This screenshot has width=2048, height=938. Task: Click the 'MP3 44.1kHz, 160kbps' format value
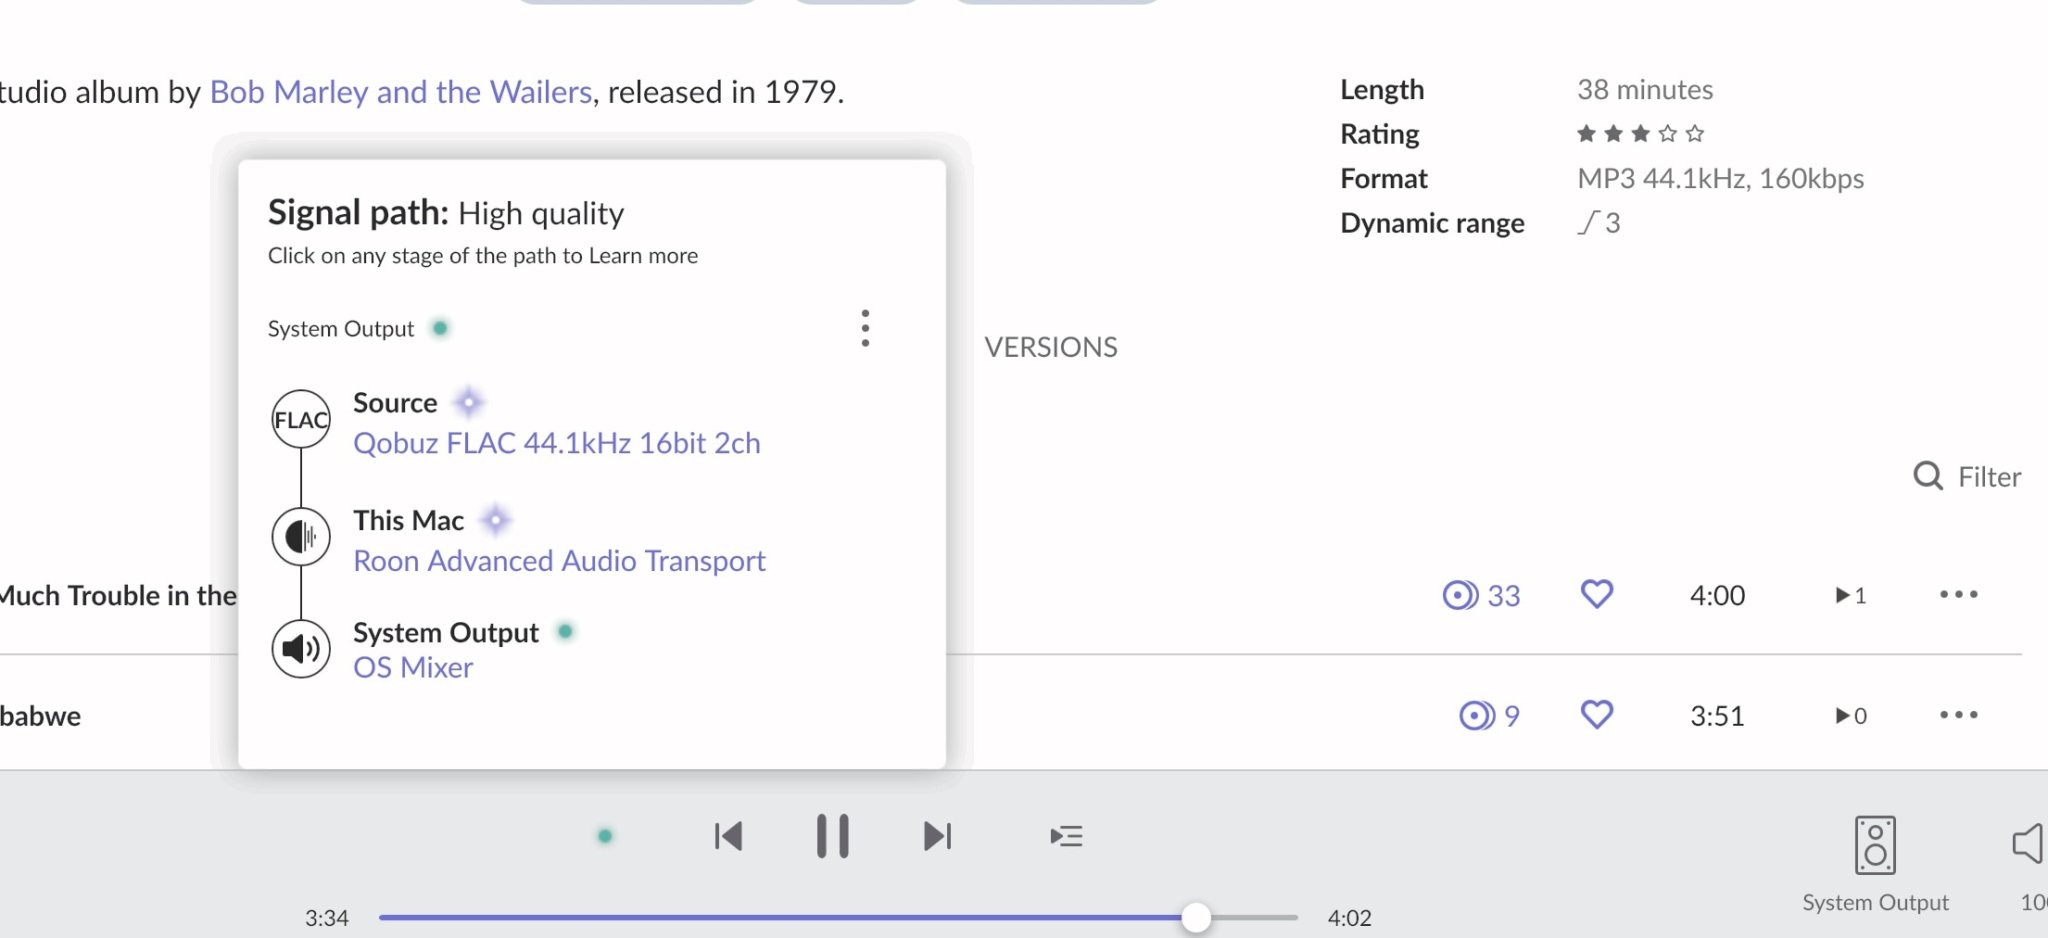tap(1720, 178)
